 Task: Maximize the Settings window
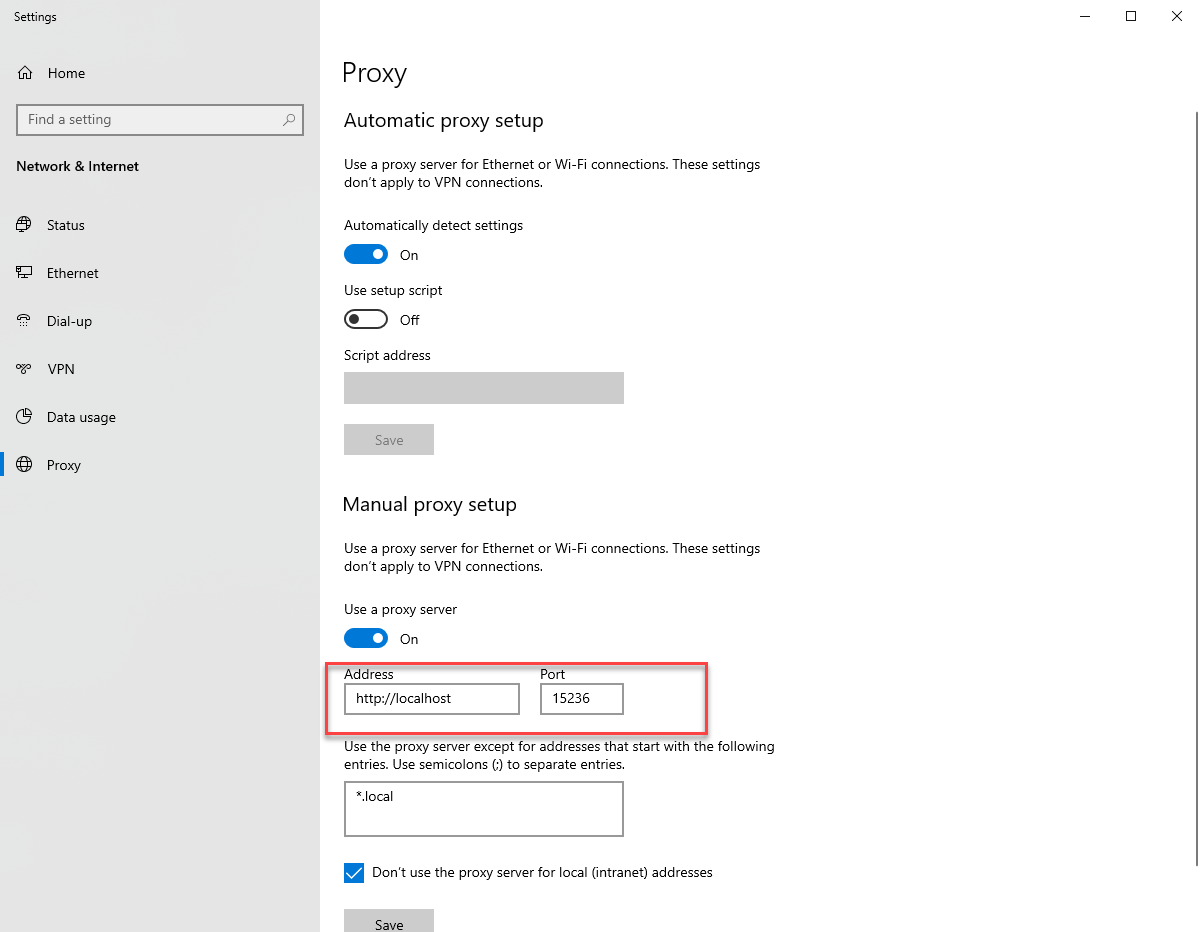(1131, 16)
